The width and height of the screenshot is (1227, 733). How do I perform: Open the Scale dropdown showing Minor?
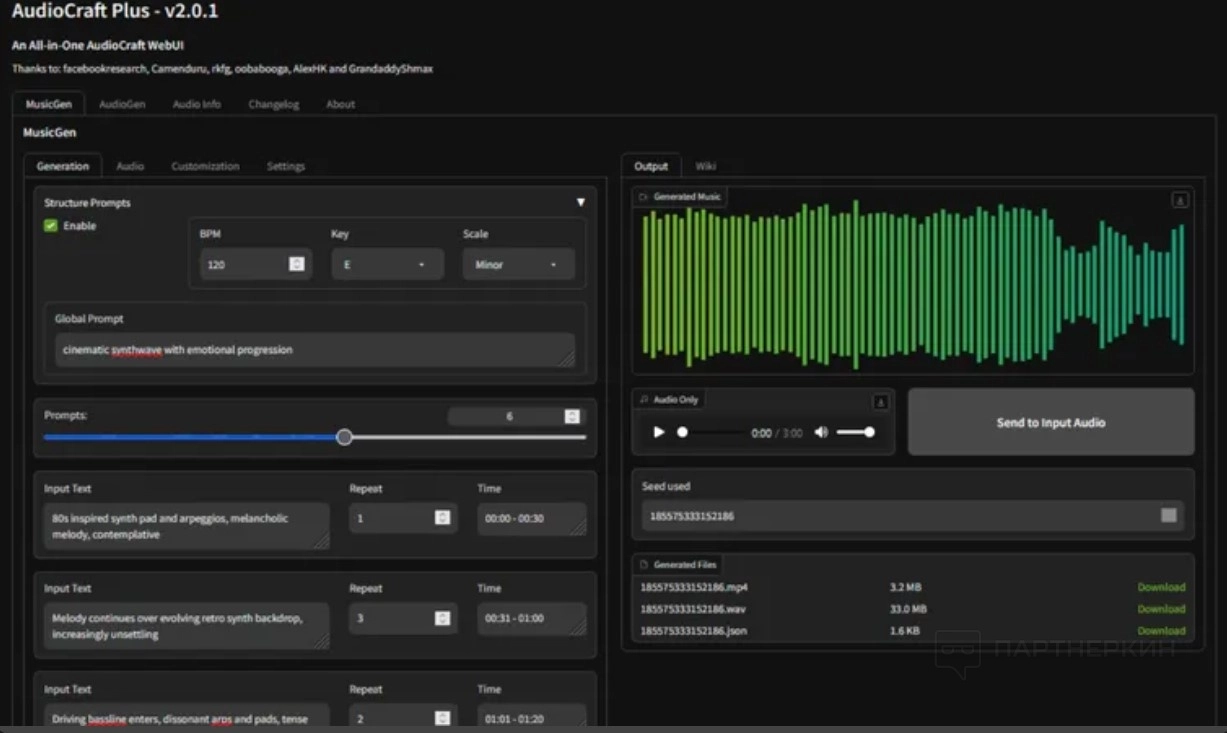pos(517,265)
